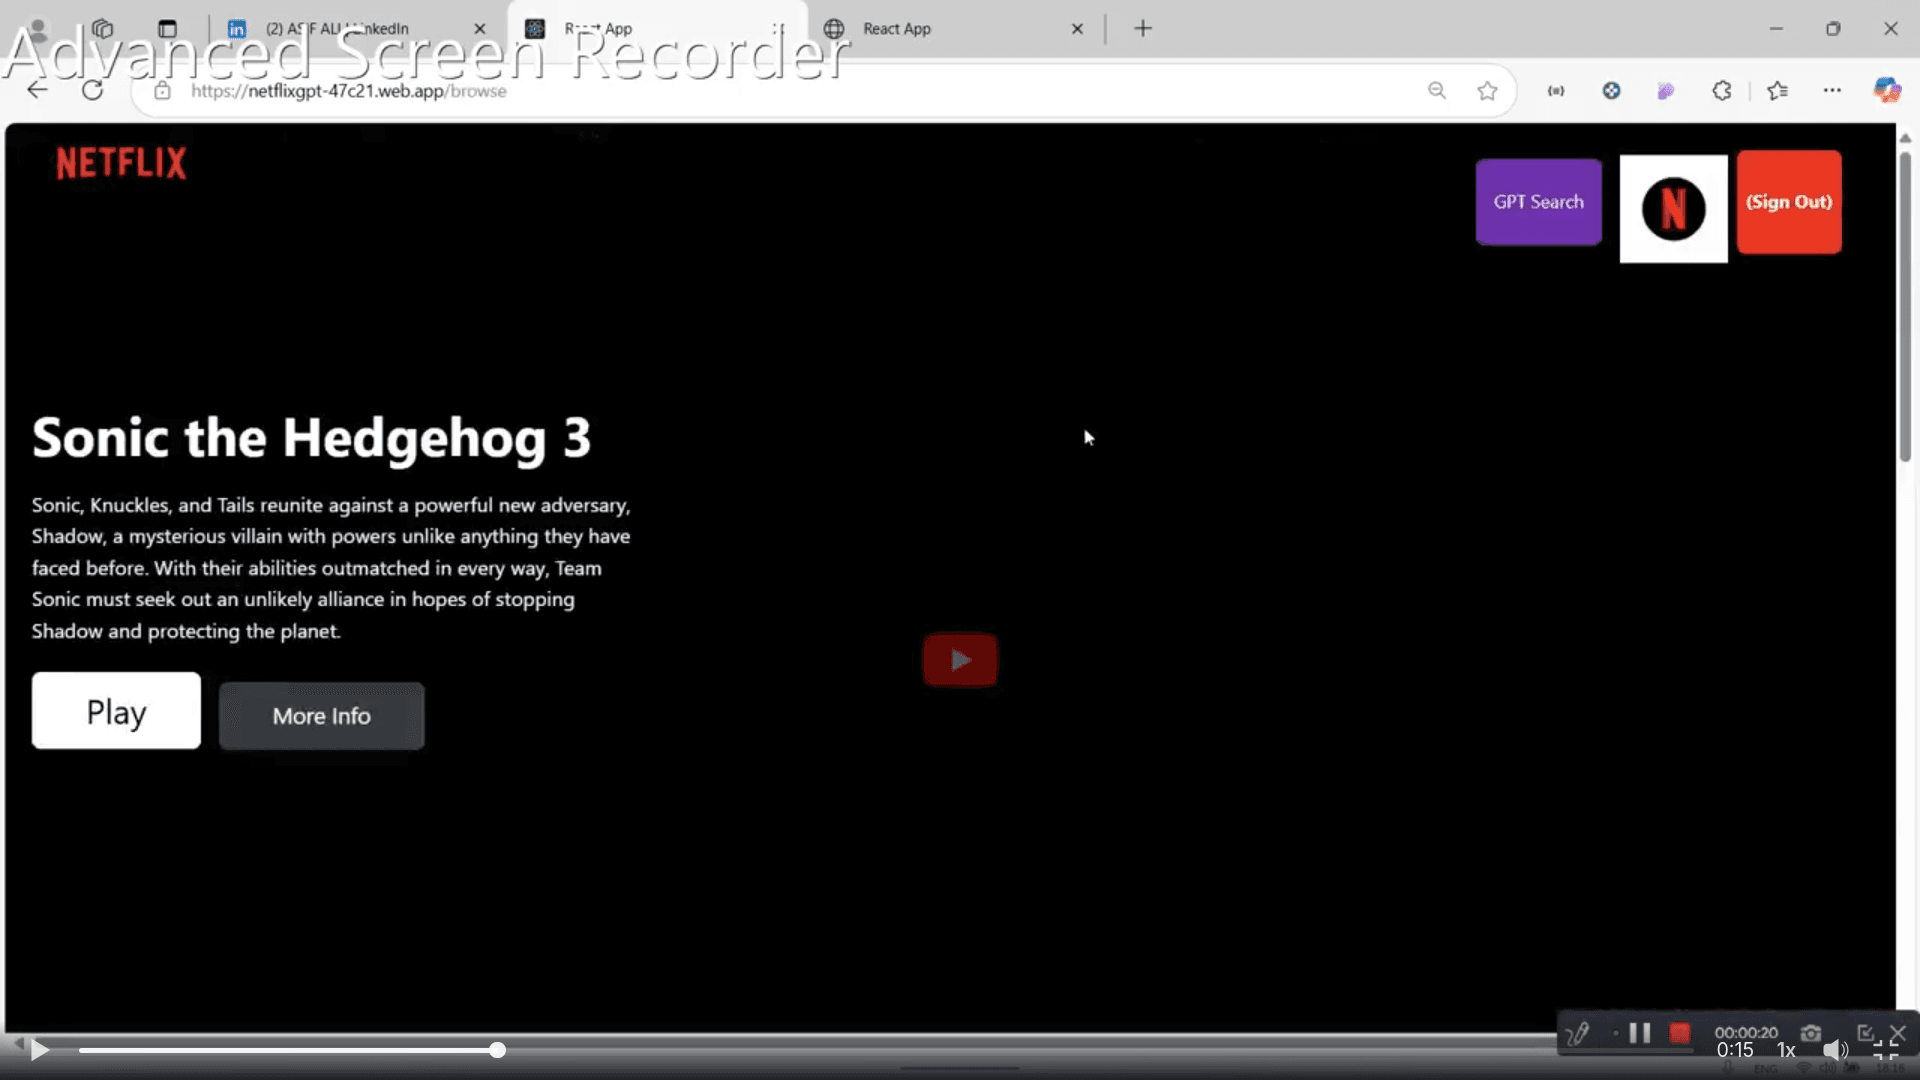Viewport: 1920px width, 1080px height.
Task: Stop the screen recording red button
Action: tap(1680, 1033)
